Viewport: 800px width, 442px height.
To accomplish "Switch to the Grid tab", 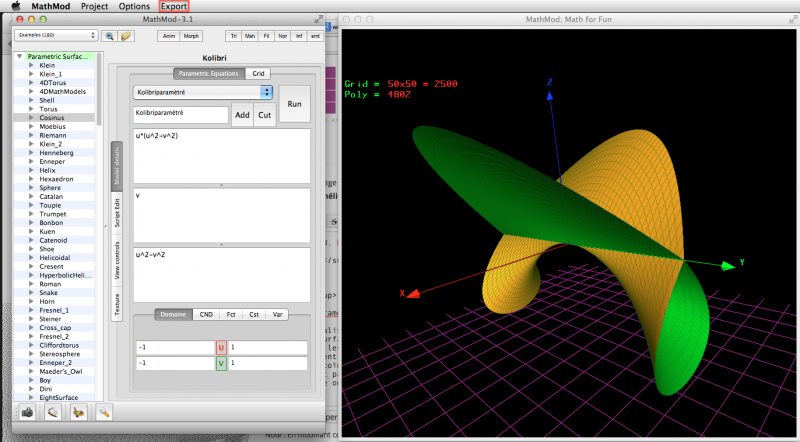I will [258, 73].
